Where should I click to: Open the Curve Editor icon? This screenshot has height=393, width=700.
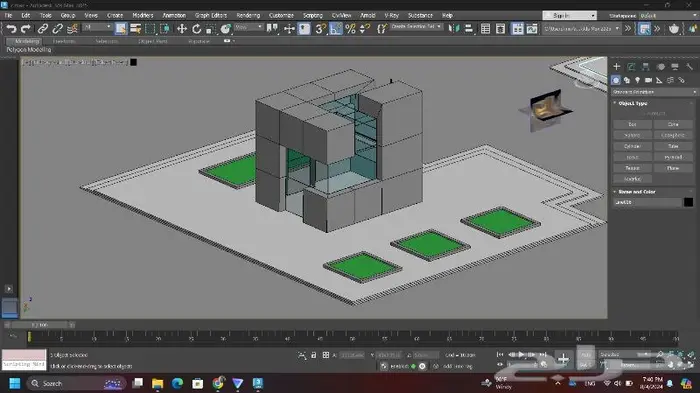(x=532, y=29)
